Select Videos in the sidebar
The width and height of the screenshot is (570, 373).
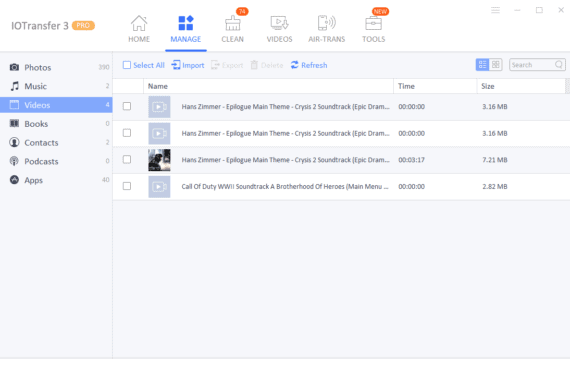tap(56, 105)
